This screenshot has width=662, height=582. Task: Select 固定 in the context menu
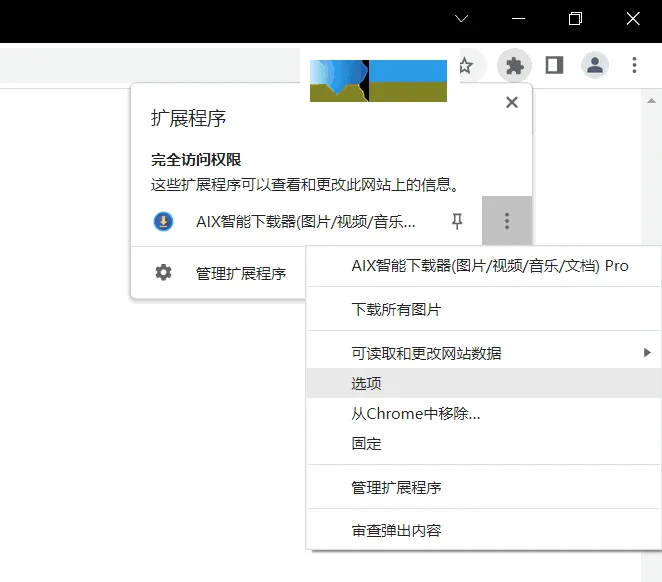coord(484,444)
